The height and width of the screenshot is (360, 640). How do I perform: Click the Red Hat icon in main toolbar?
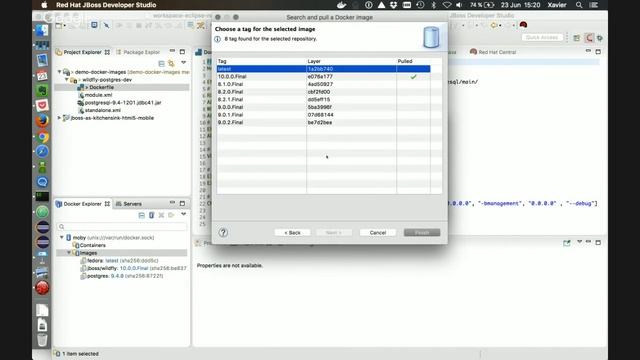coord(523,25)
